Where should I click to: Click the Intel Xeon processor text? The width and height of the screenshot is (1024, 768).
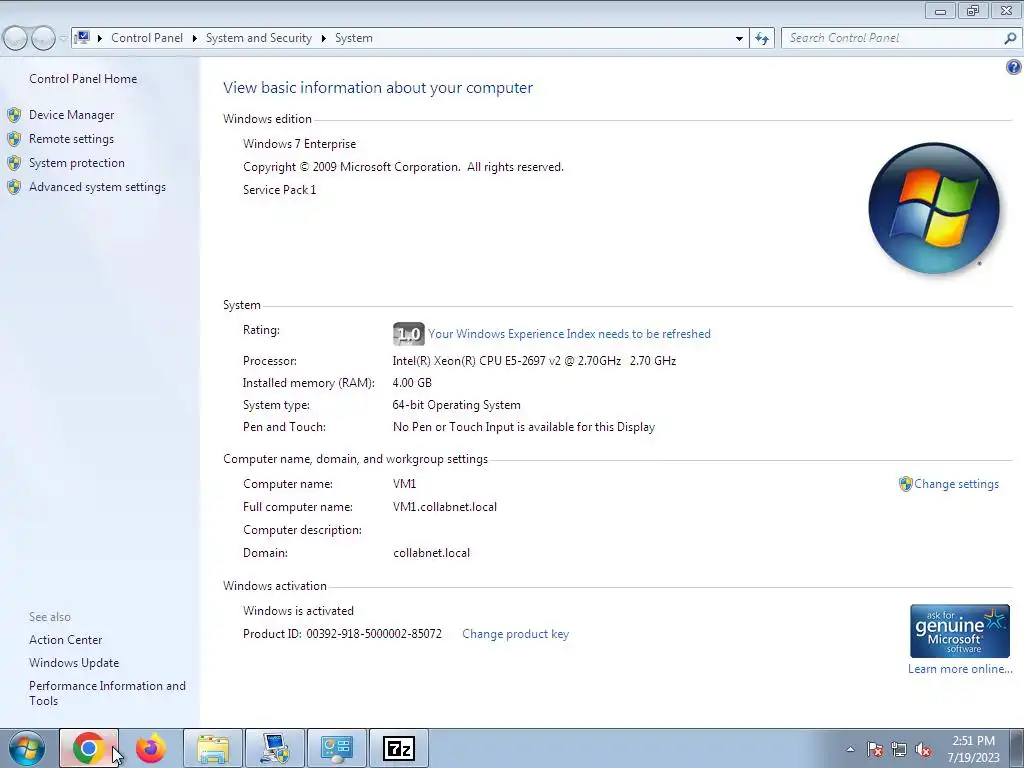click(x=534, y=361)
